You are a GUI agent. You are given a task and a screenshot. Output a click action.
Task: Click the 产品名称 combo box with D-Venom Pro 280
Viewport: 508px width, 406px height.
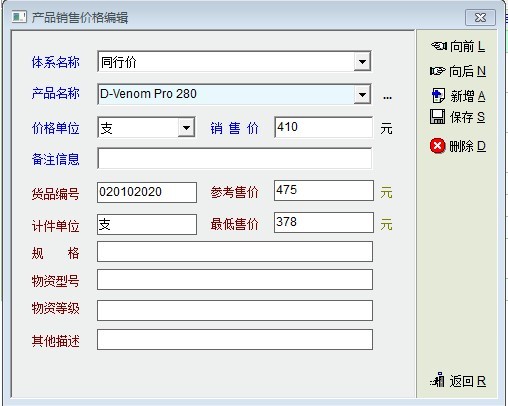tap(234, 94)
